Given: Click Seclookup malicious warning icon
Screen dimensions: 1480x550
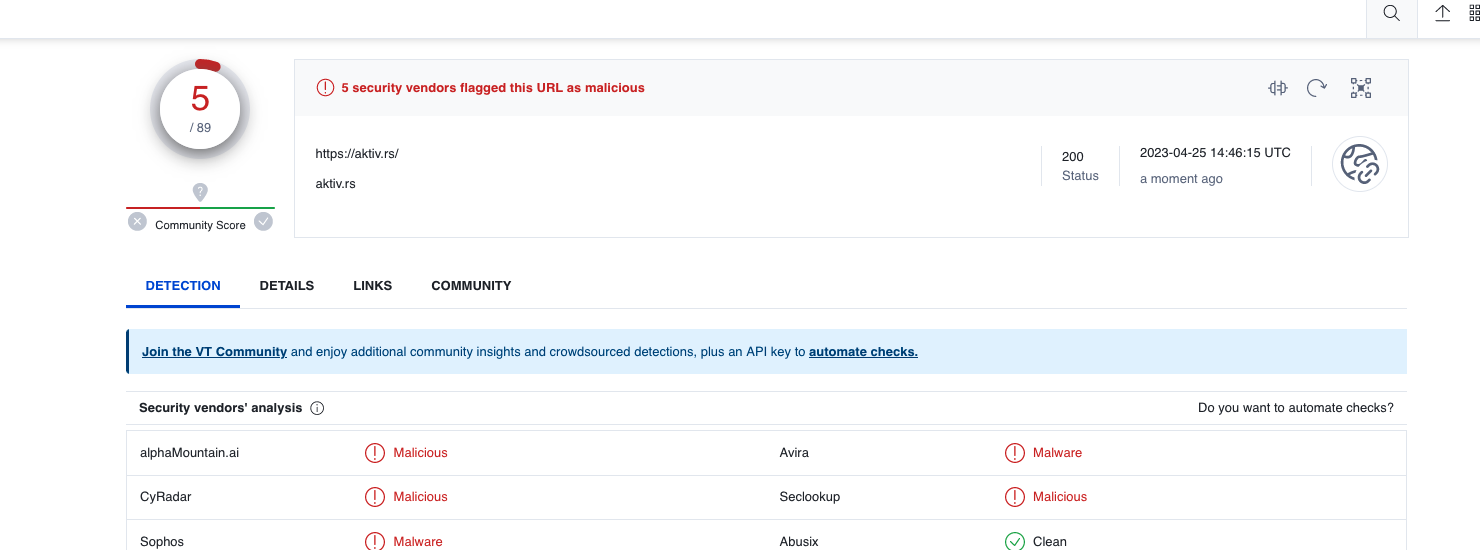Looking at the screenshot, I should click(1015, 497).
